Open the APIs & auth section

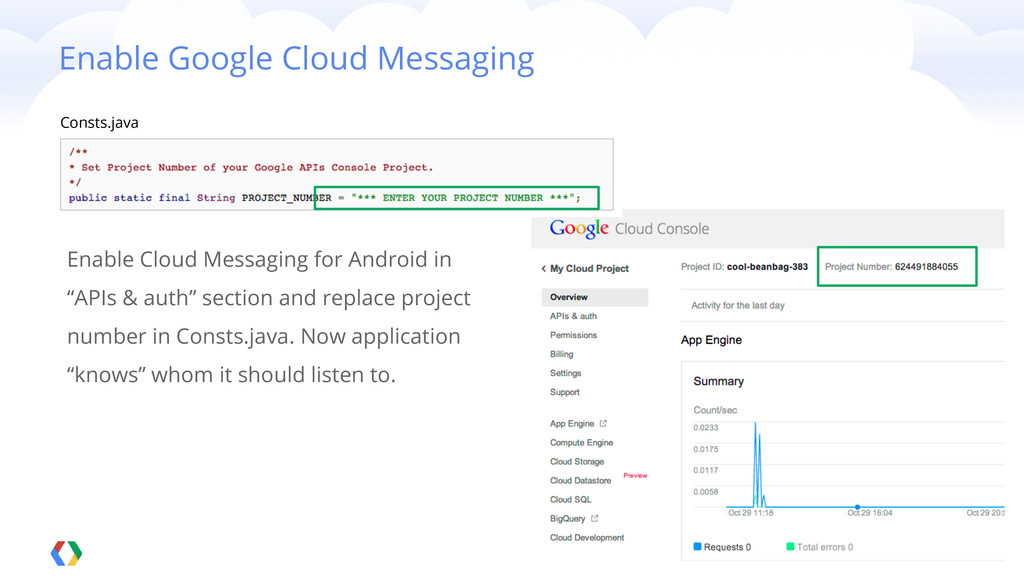point(573,316)
